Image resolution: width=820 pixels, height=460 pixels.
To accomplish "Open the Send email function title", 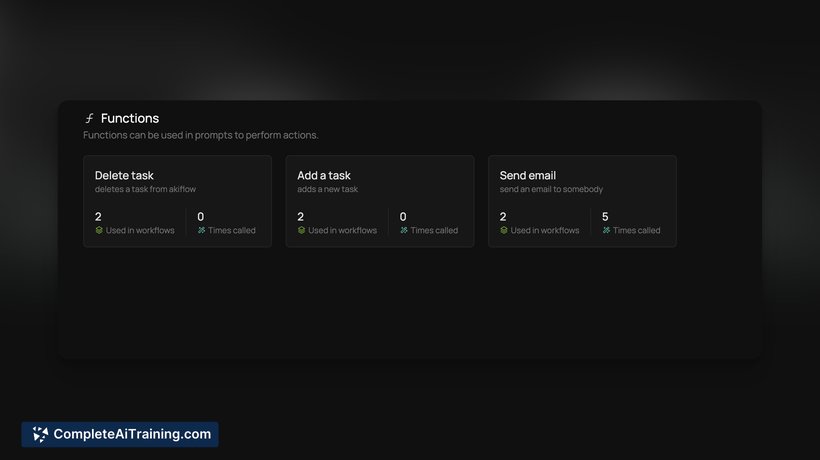I will 527,175.
